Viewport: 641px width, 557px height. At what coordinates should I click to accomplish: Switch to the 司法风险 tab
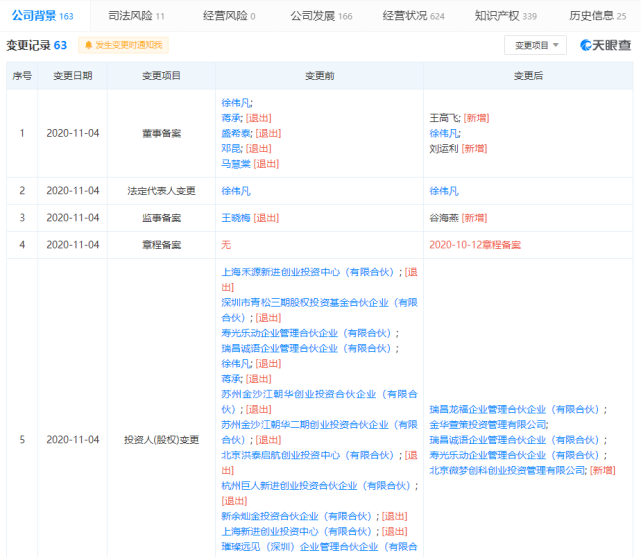coord(135,16)
